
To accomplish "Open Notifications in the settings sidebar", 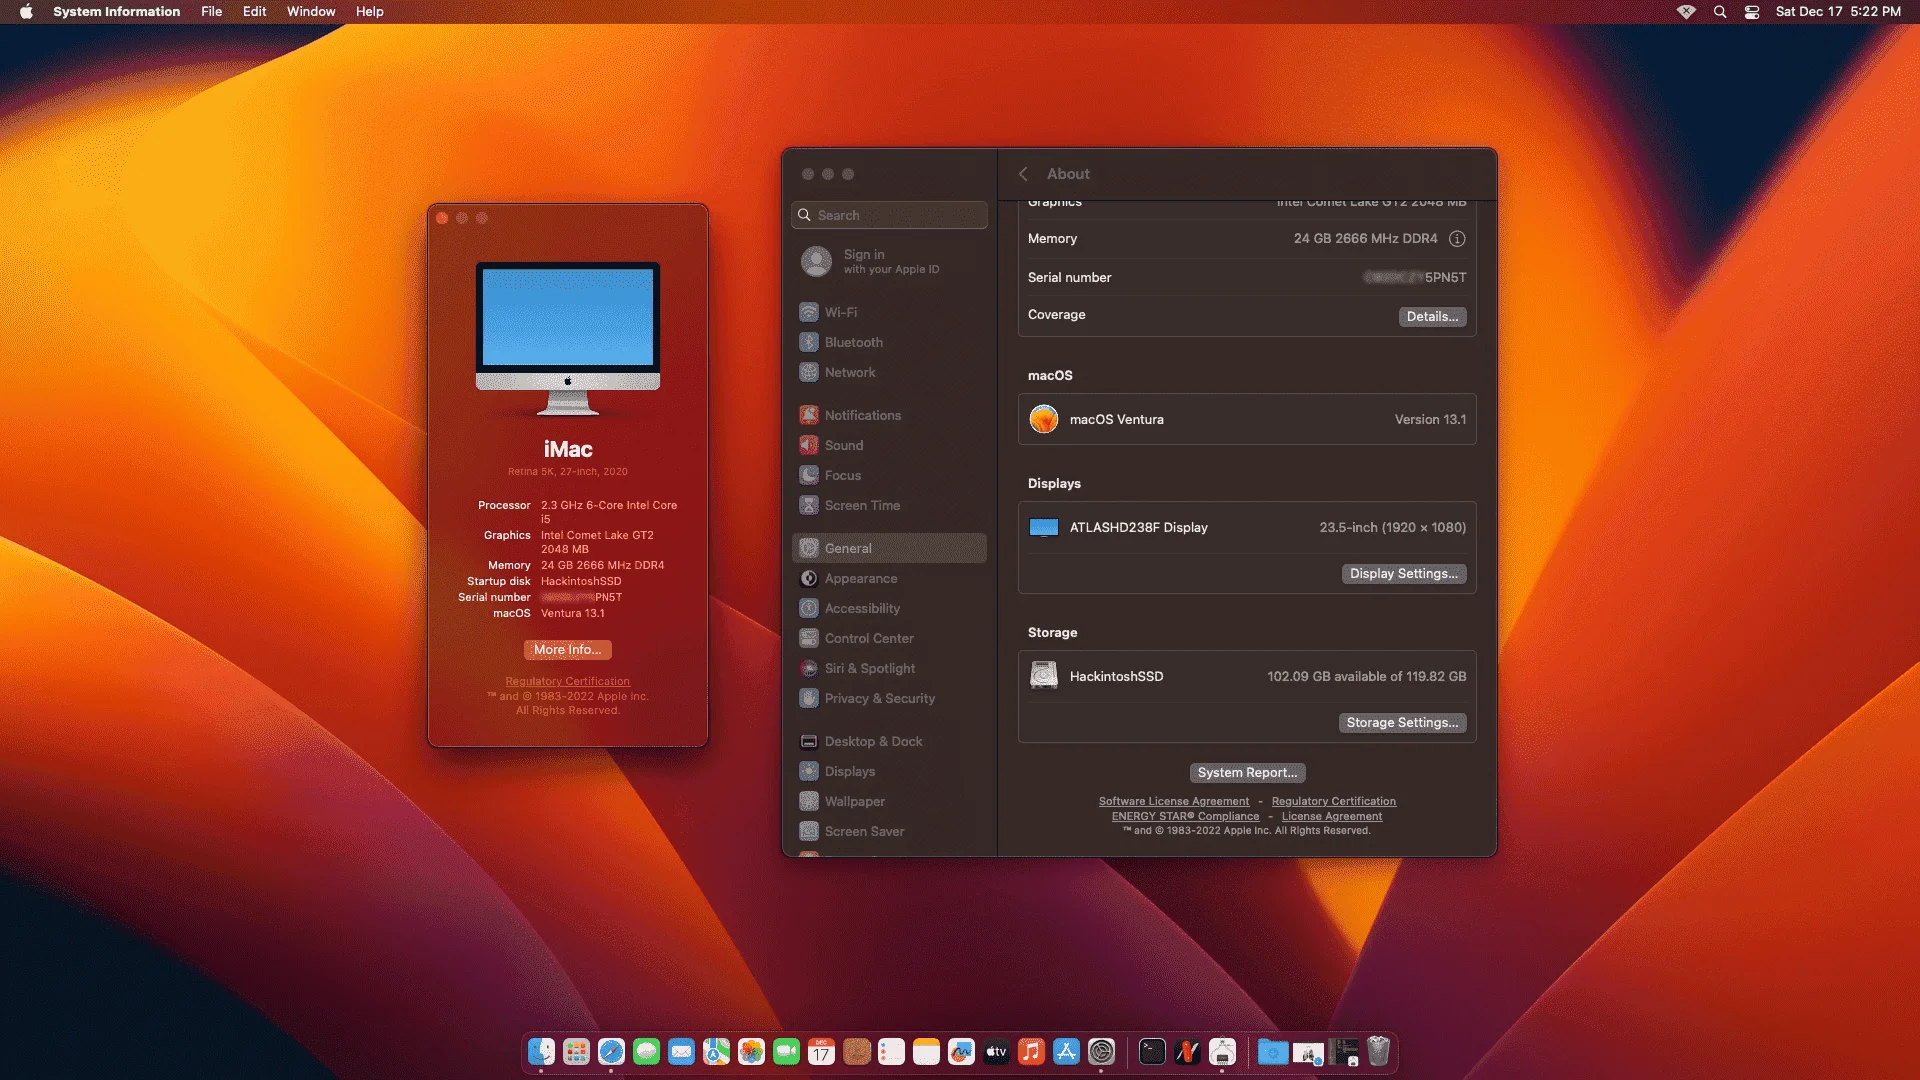I will click(x=889, y=415).
